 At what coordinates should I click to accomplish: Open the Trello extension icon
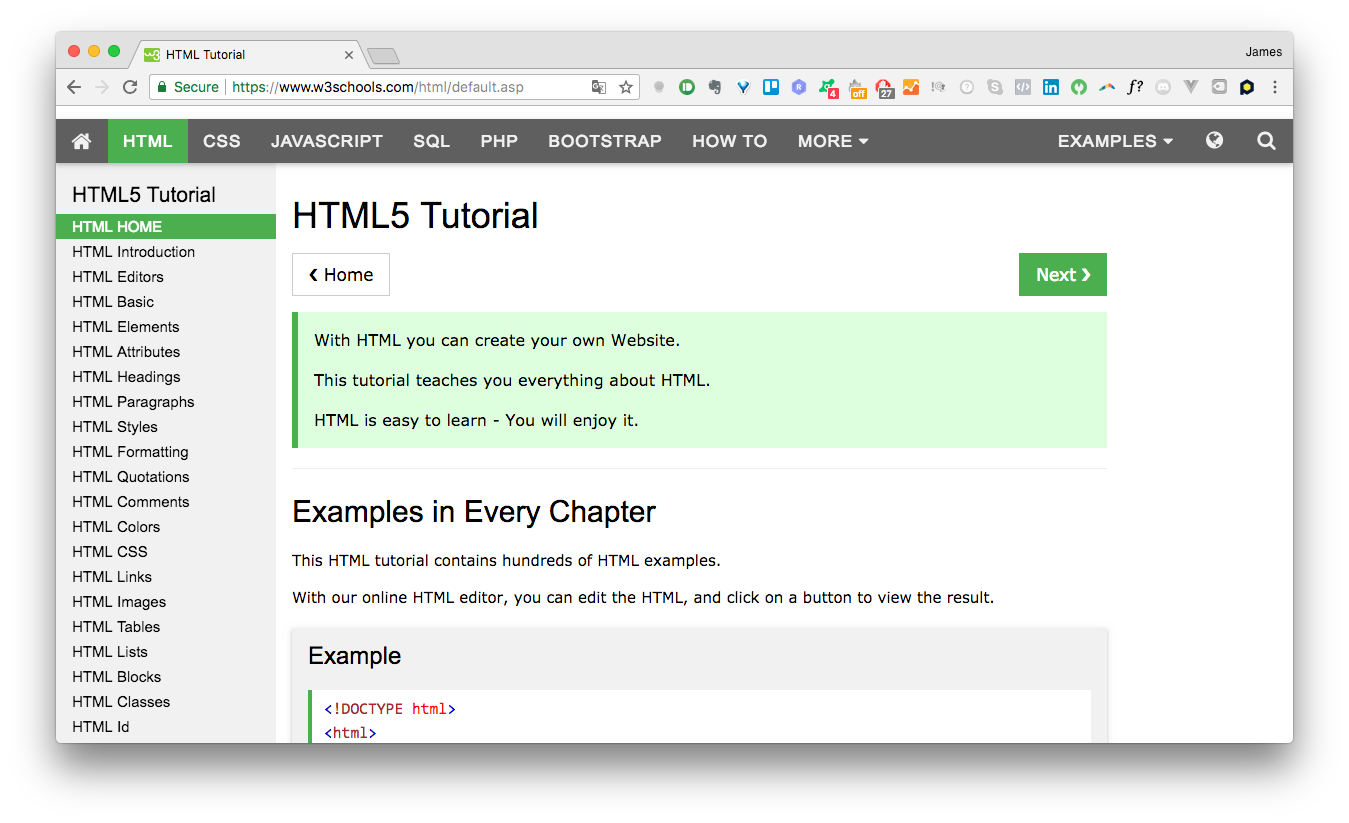click(x=771, y=87)
